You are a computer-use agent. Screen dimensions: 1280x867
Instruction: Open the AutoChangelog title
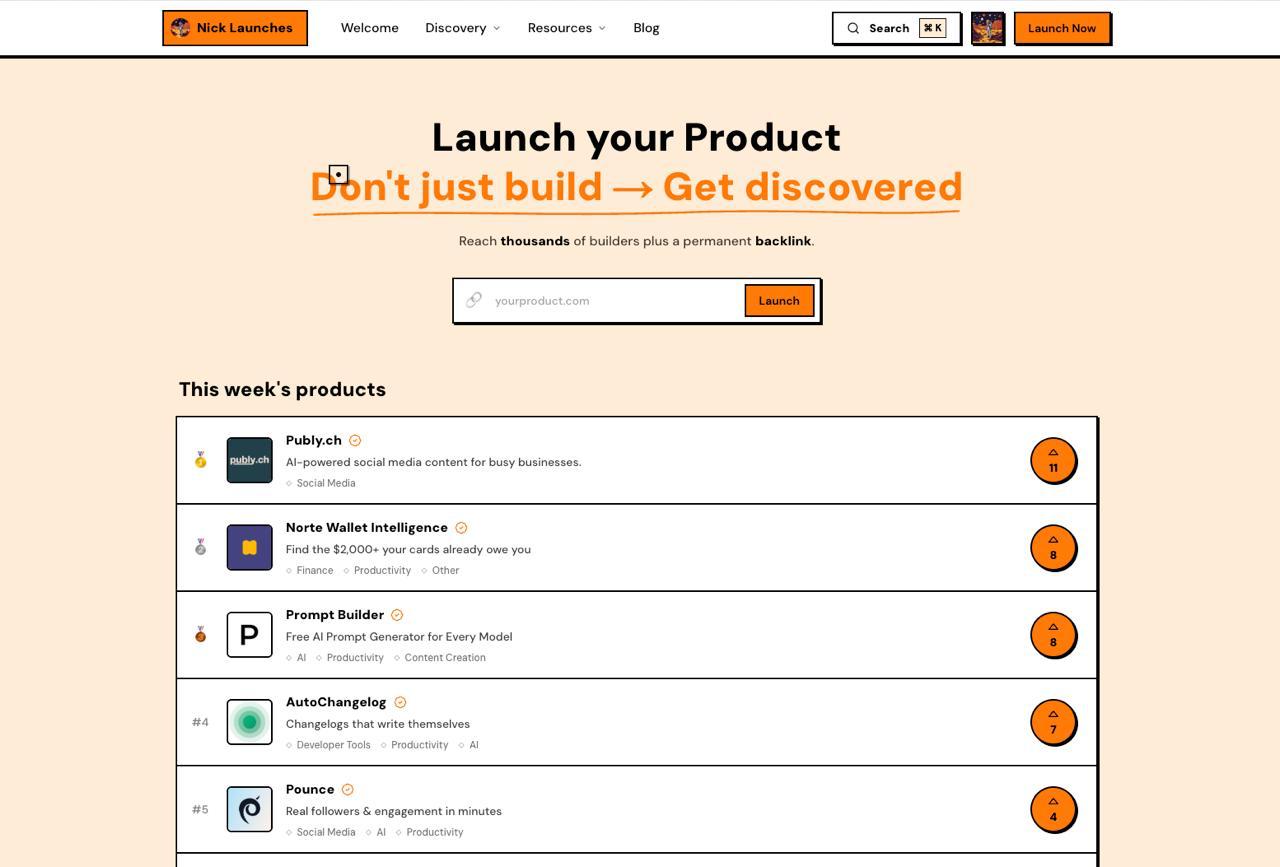coord(336,702)
